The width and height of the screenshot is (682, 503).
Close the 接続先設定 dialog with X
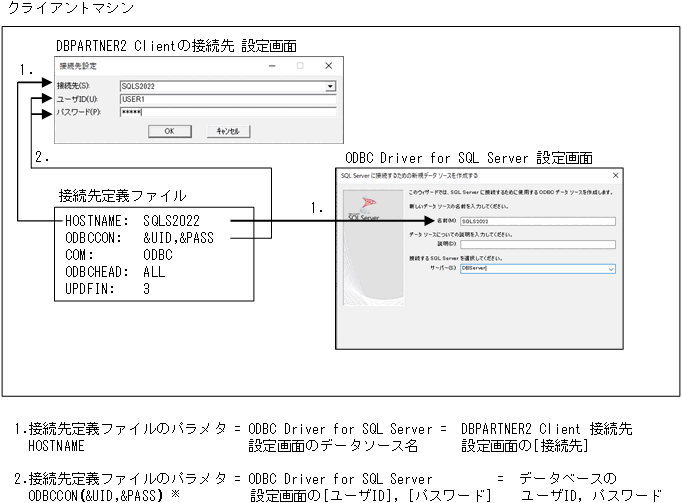(x=328, y=66)
